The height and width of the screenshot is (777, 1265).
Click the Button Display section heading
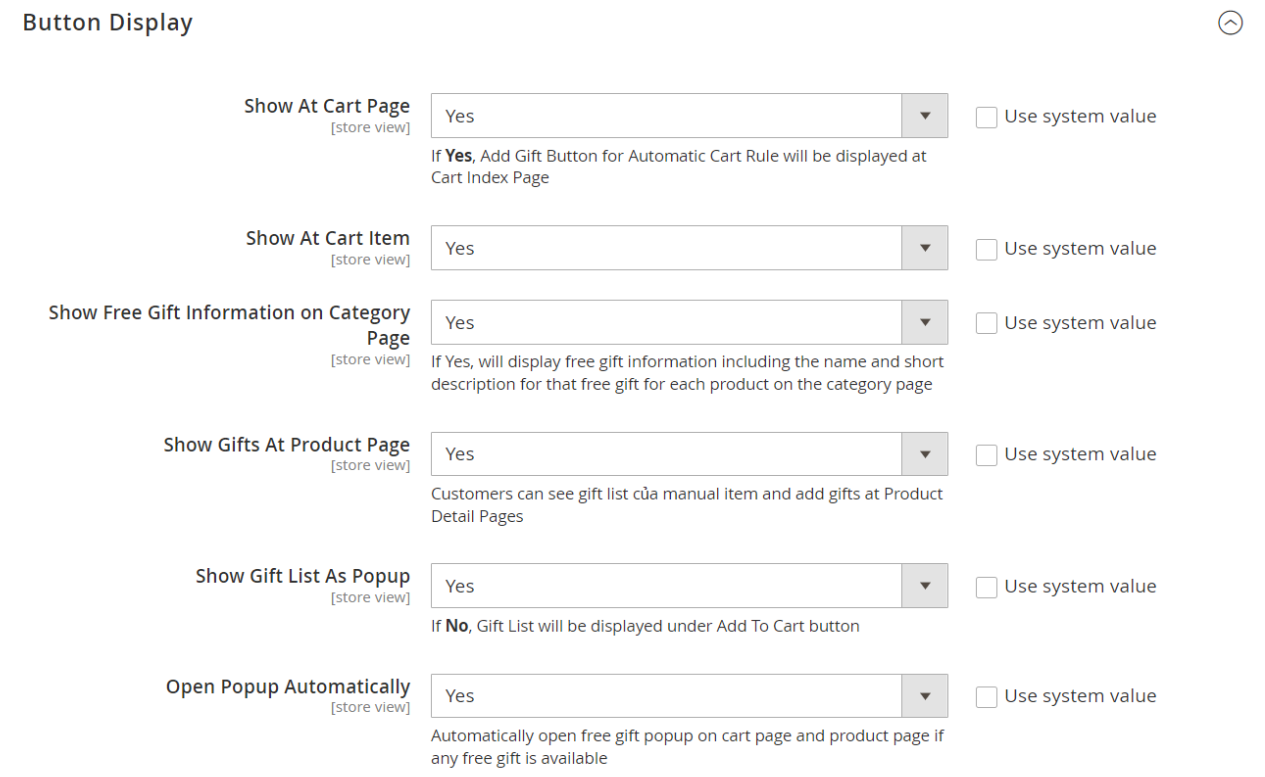click(108, 22)
